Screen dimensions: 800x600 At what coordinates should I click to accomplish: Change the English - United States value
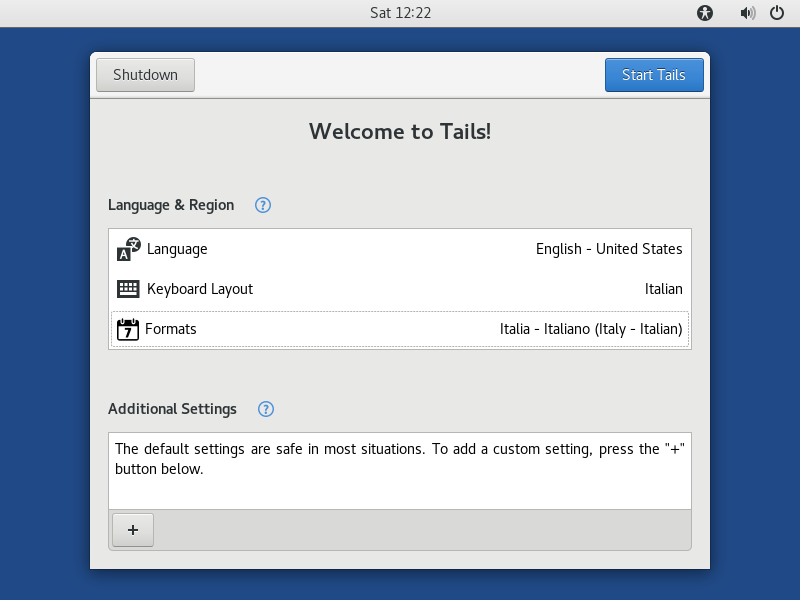609,249
